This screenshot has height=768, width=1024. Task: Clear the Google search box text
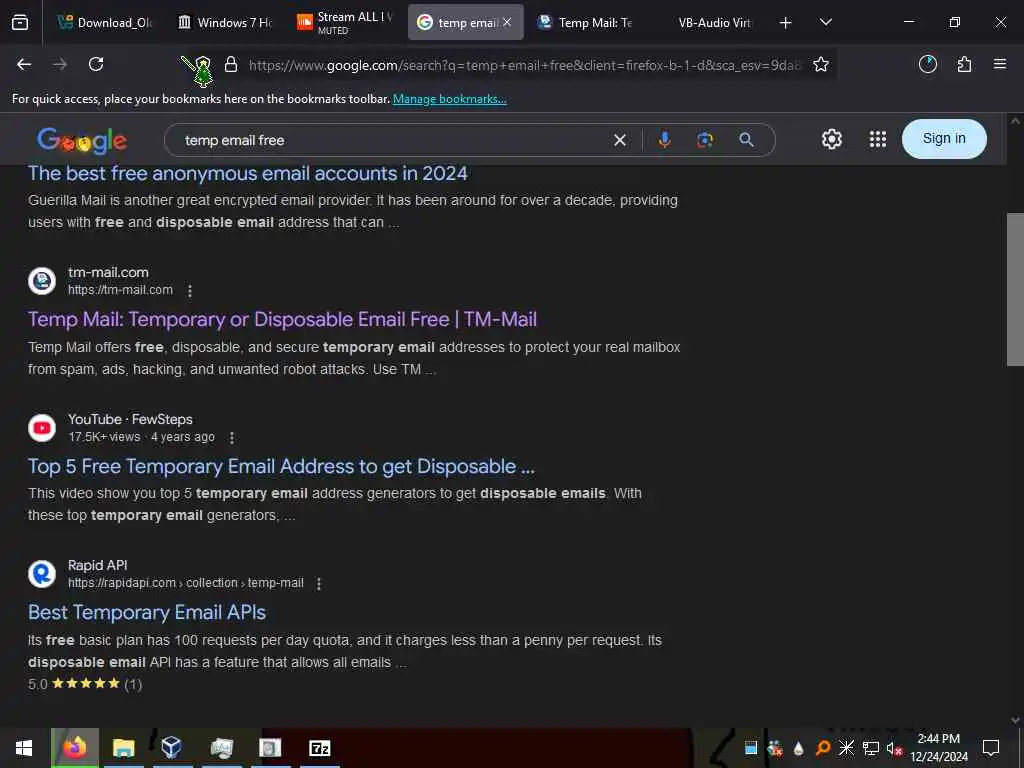(x=620, y=140)
